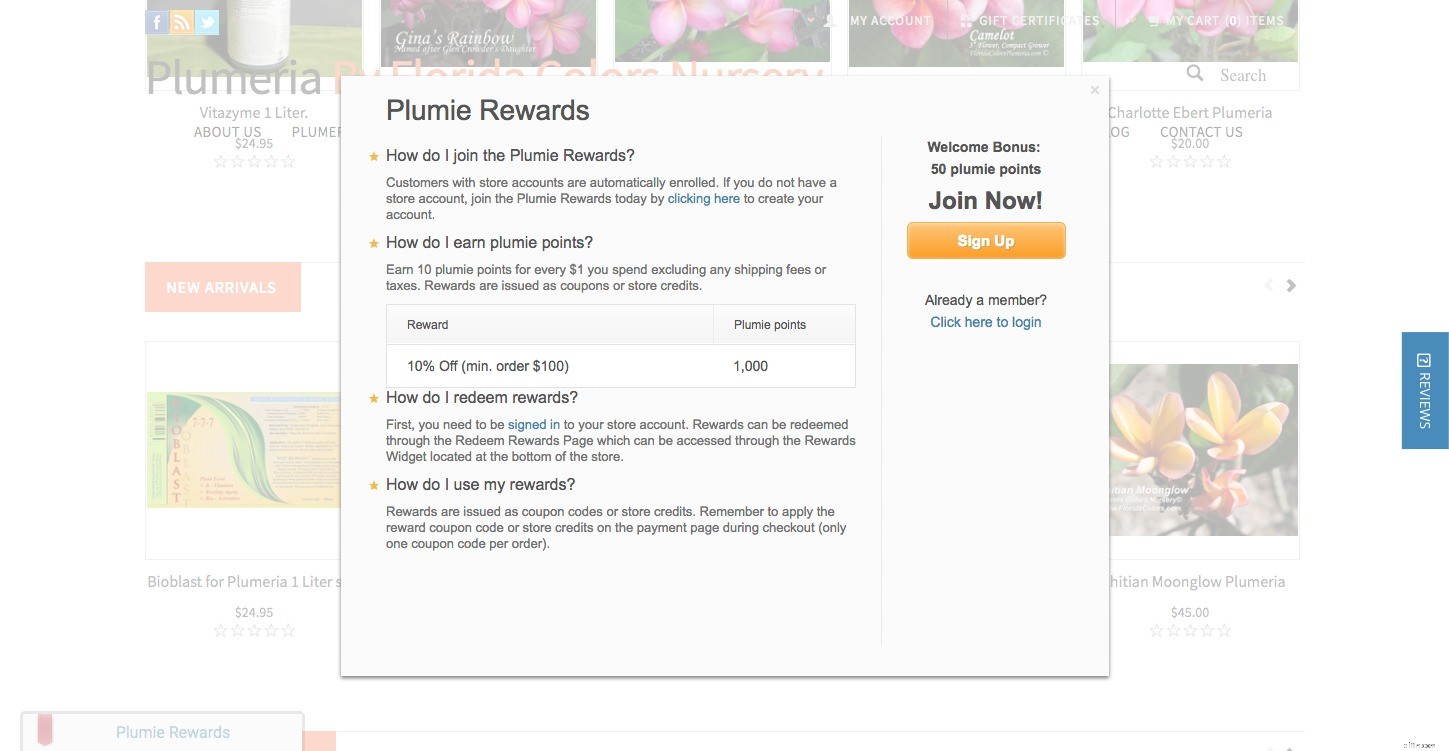The image size is (1449, 751).
Task: Click the left carousel arrow
Action: 1269,285
